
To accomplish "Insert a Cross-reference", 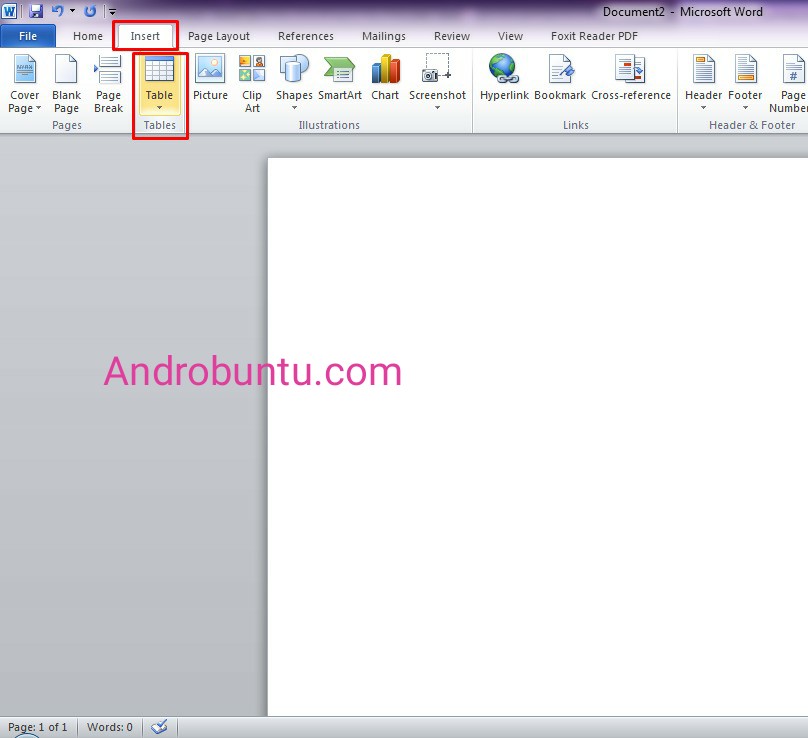I will point(631,83).
